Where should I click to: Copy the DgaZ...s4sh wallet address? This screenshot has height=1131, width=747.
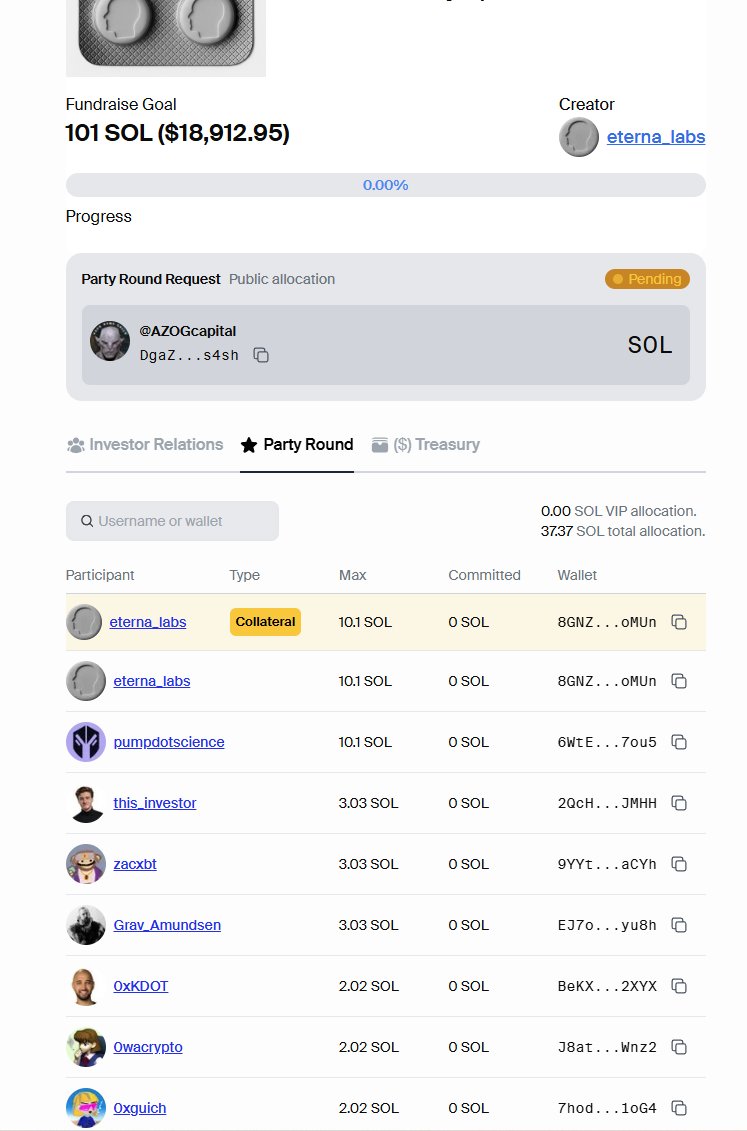tap(261, 355)
